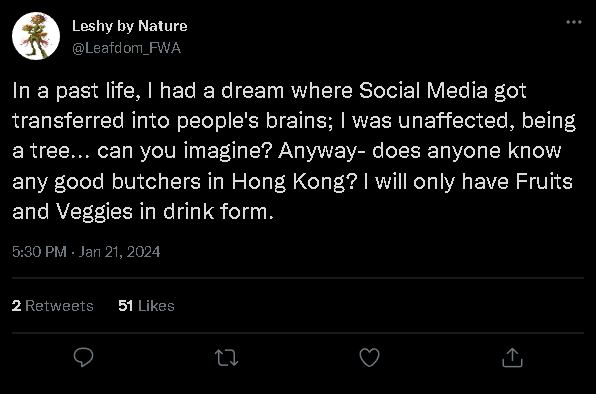This screenshot has width=596, height=394.
Task: Click the Jan 21, 2024 date
Action: point(119,252)
